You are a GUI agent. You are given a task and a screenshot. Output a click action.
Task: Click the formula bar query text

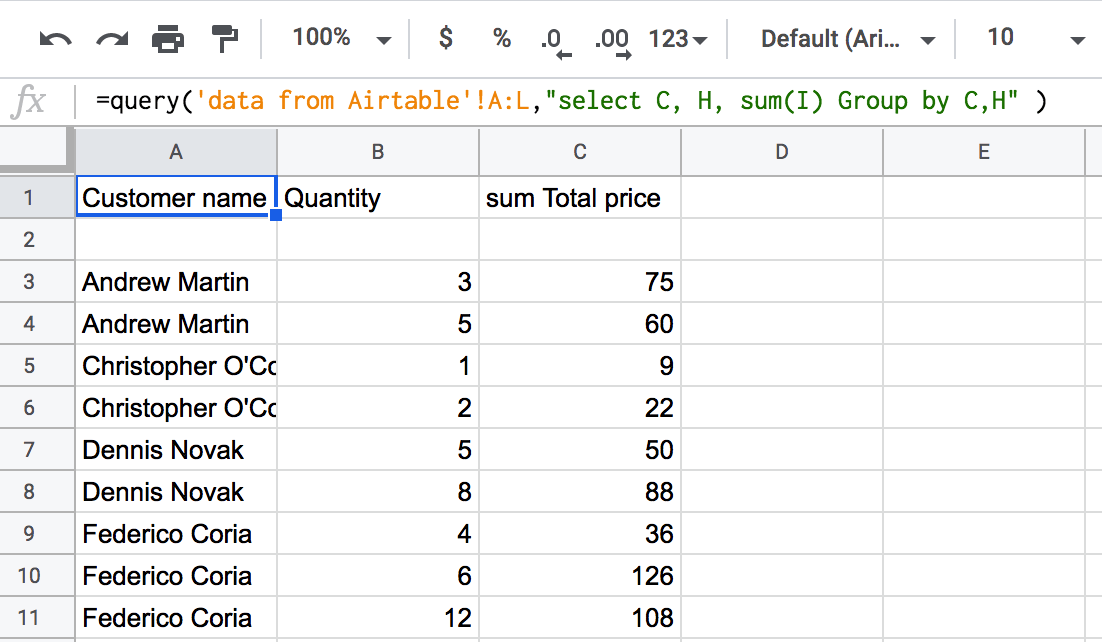(571, 101)
